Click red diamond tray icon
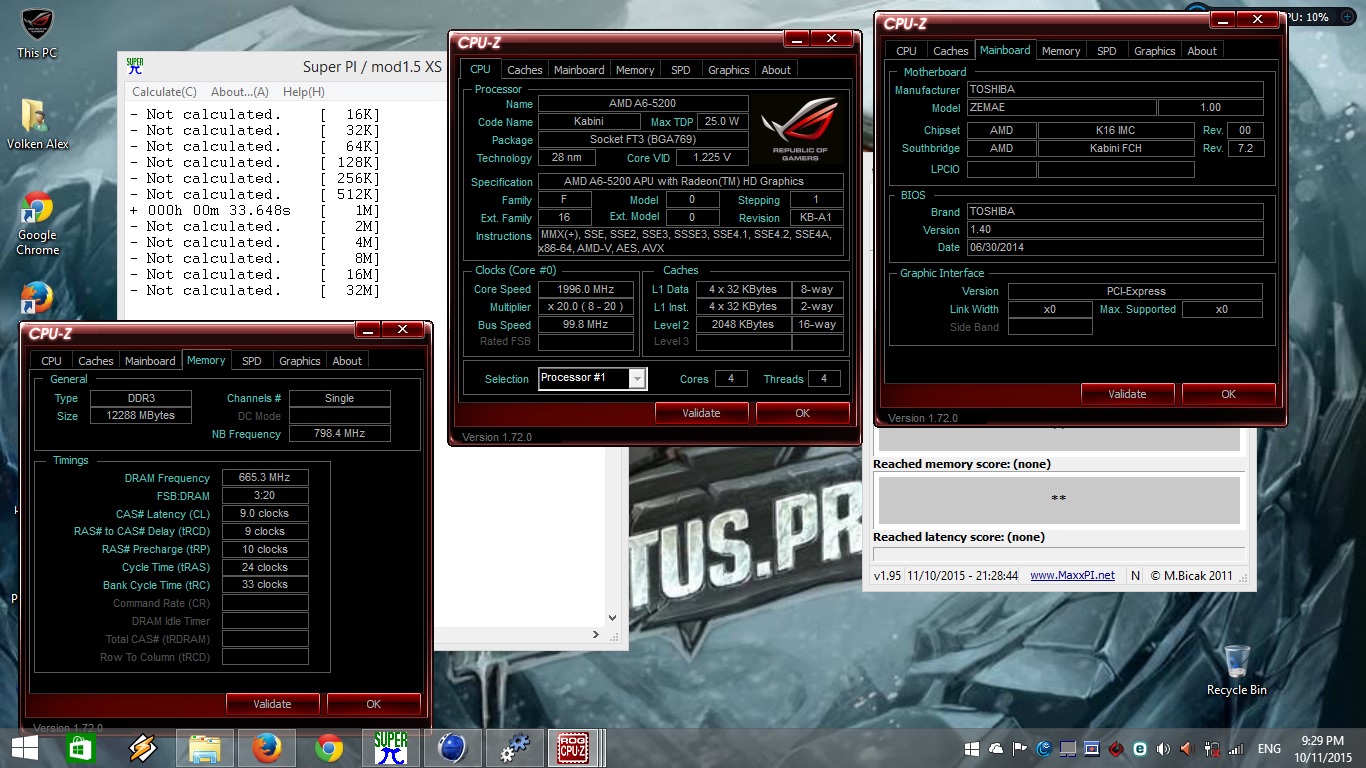Image resolution: width=1366 pixels, height=768 pixels. pos(1115,749)
